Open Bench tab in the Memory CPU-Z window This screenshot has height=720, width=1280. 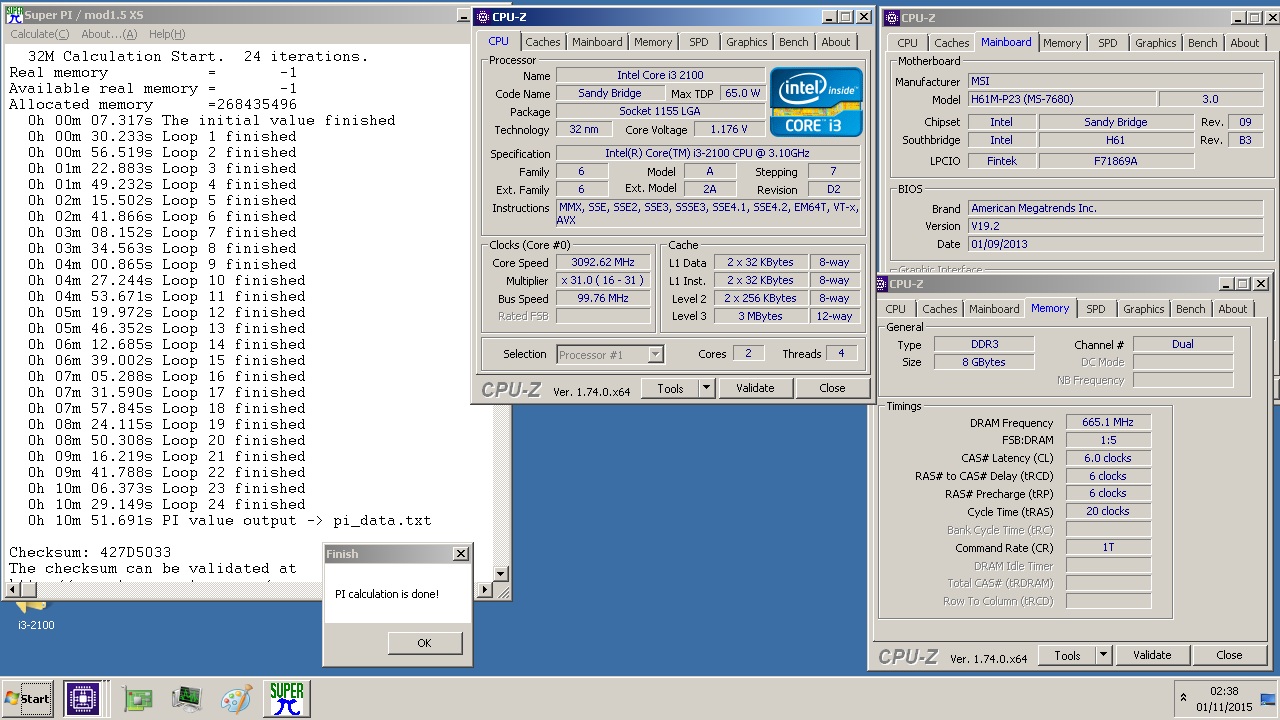pos(1191,309)
